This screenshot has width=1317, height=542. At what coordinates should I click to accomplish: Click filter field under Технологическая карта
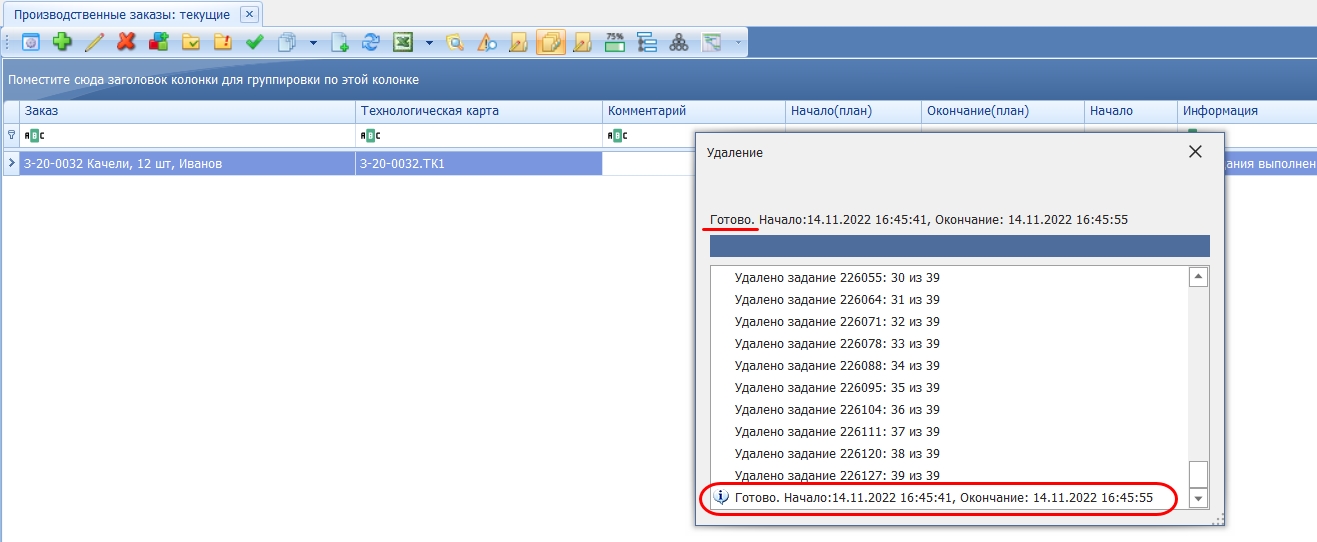pyautogui.click(x=479, y=135)
